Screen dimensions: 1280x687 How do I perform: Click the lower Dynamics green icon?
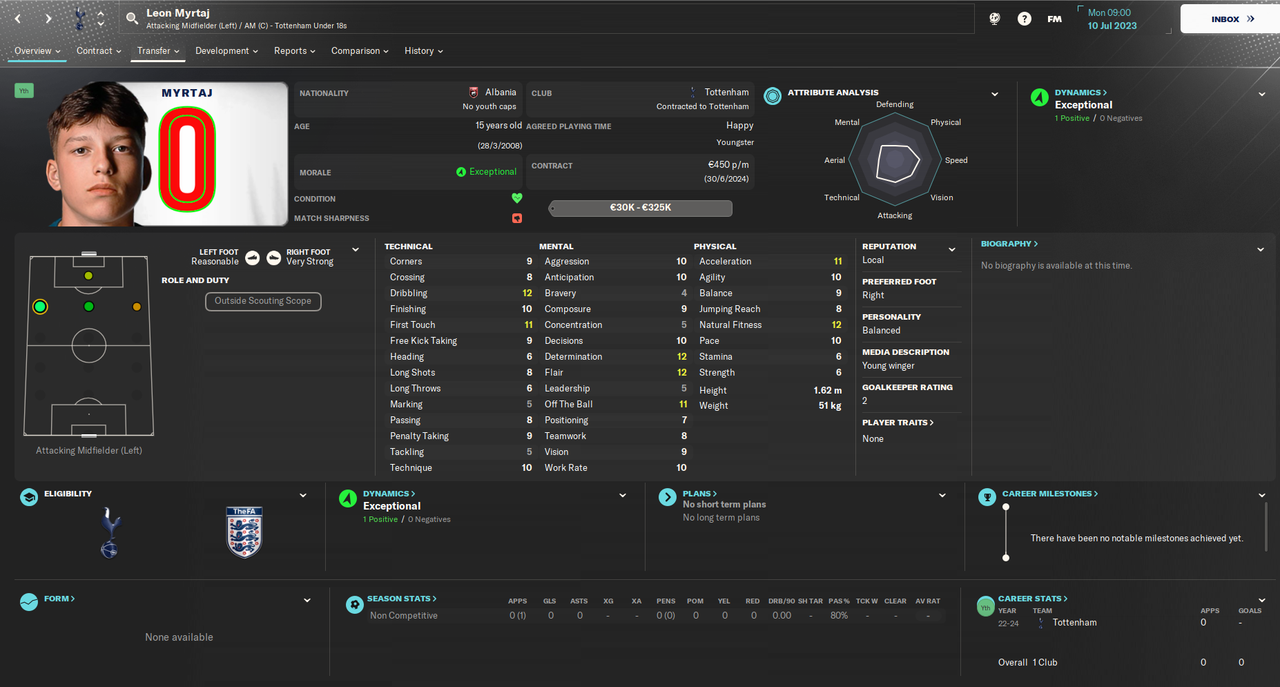click(x=348, y=497)
